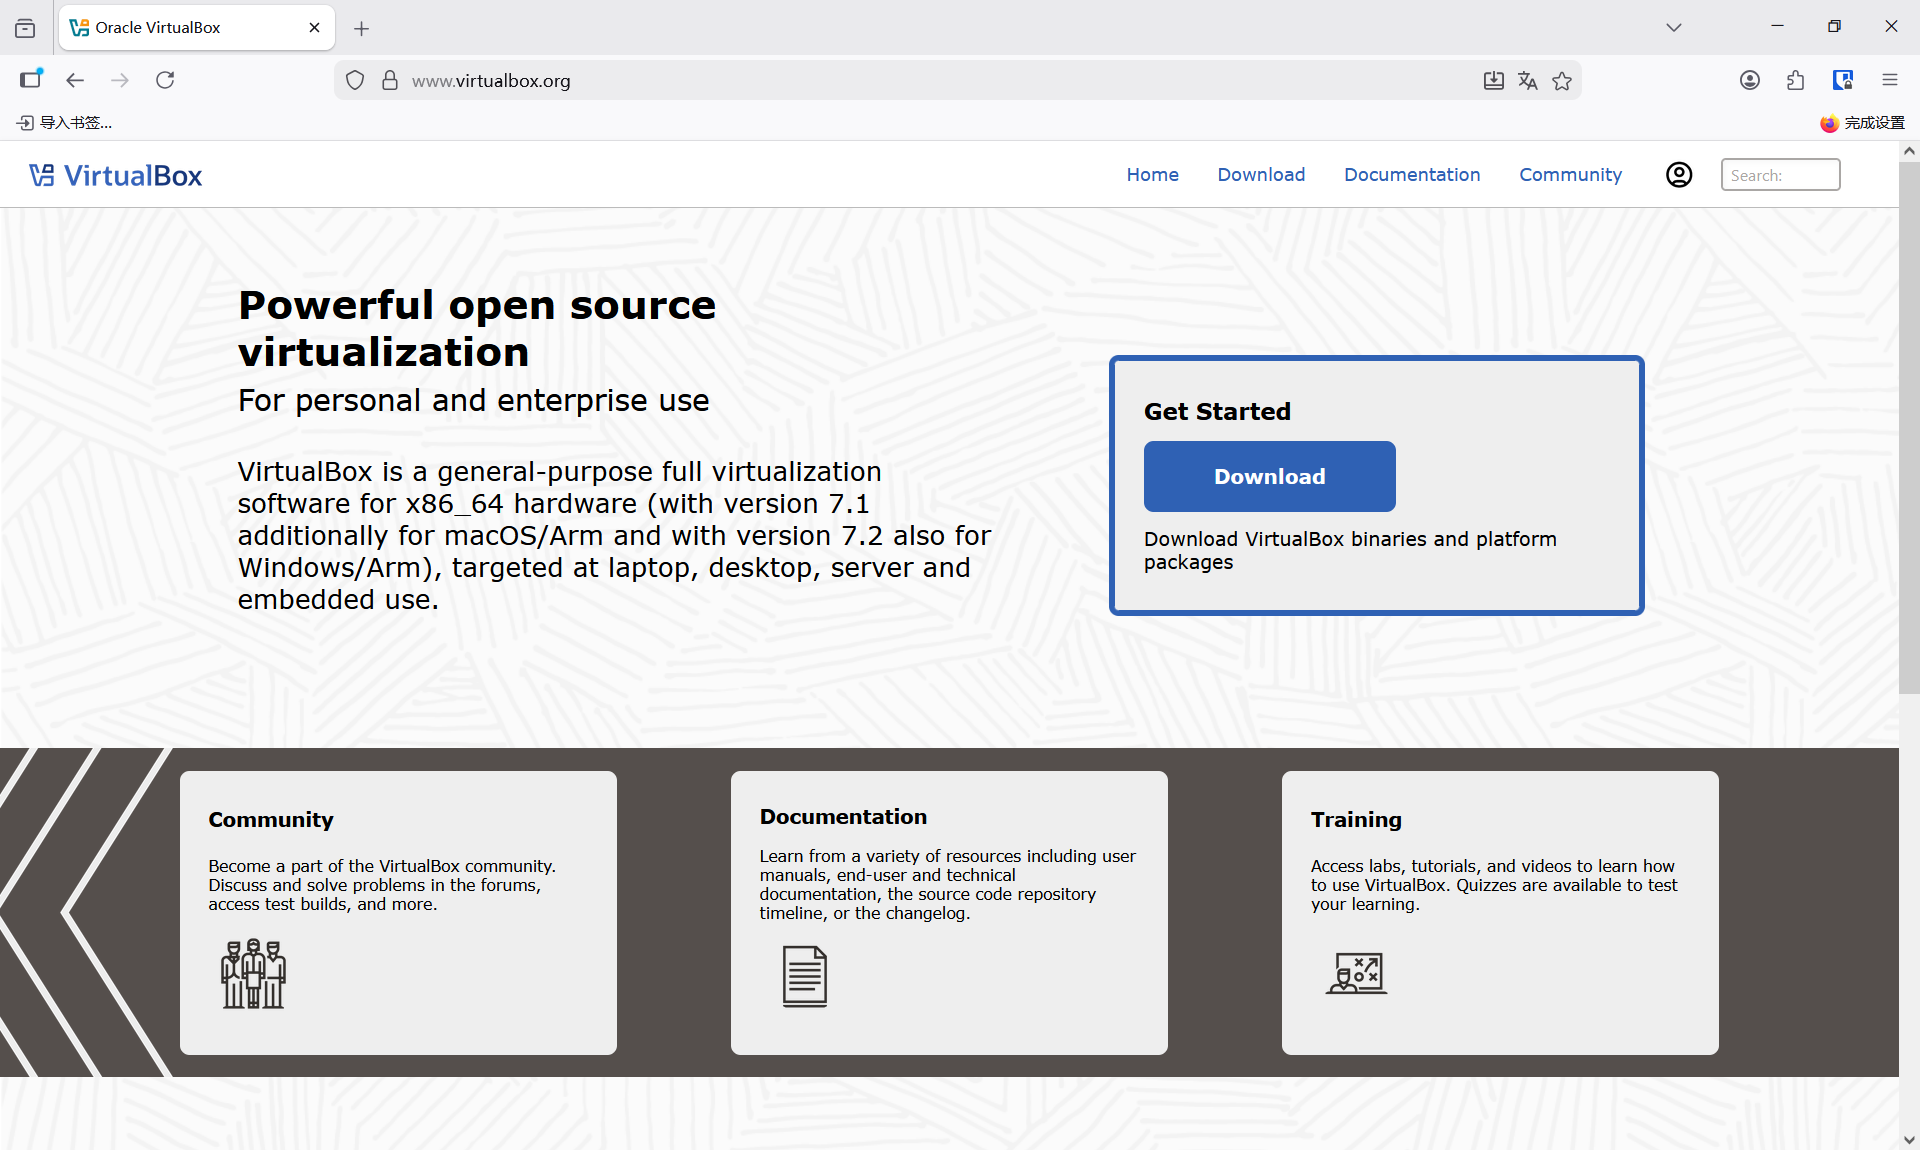Open the Download nav menu item
Image resolution: width=1920 pixels, height=1150 pixels.
tap(1261, 175)
